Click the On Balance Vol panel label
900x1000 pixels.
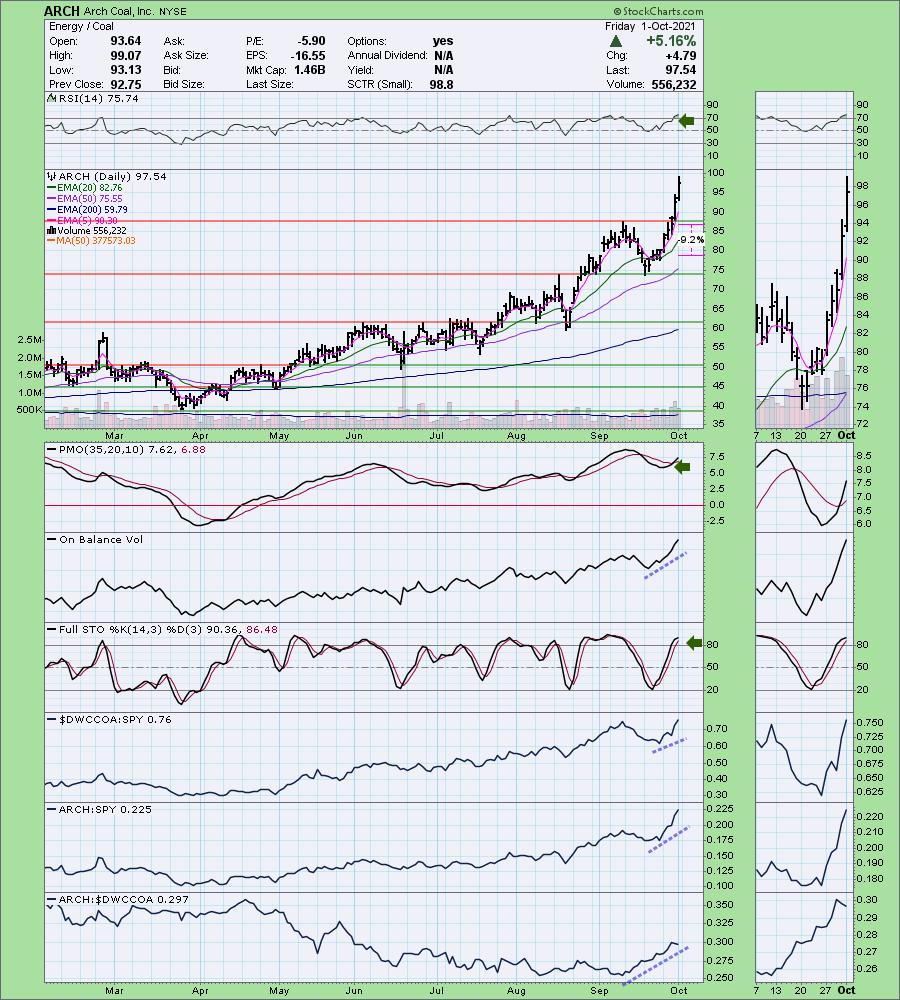tap(101, 540)
